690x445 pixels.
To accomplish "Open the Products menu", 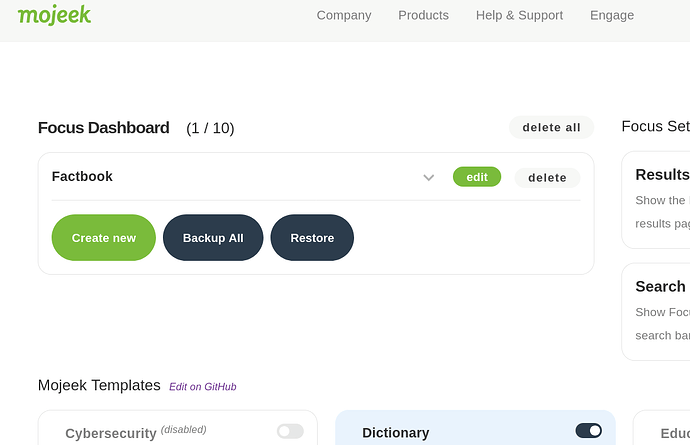I will pyautogui.click(x=423, y=15).
